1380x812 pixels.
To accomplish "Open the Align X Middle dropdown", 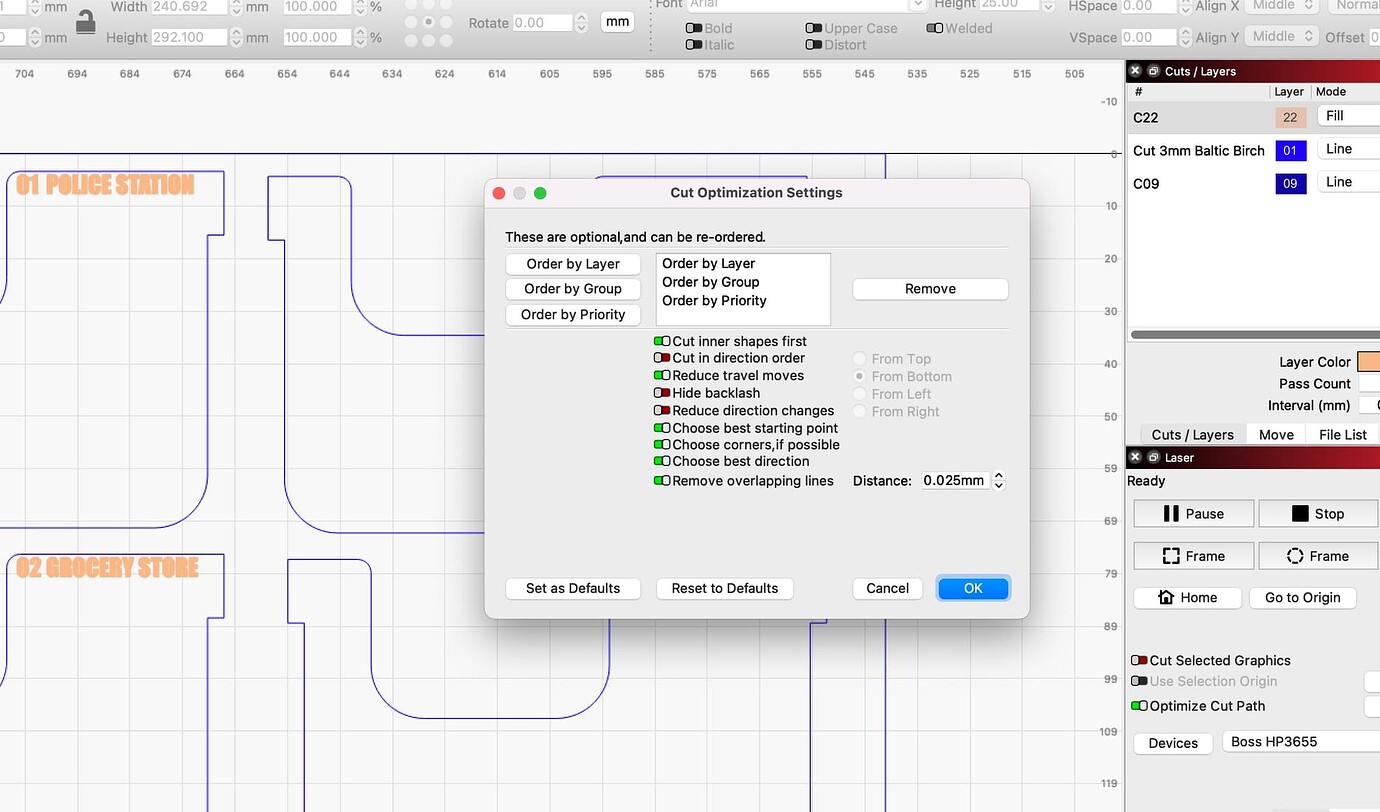I will tap(1281, 5).
